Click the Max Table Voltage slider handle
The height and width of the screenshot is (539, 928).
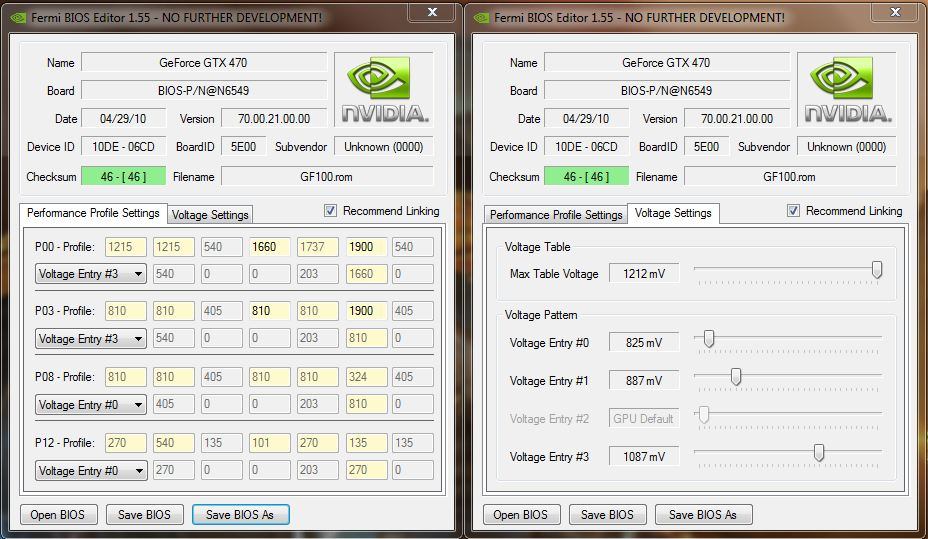877,270
